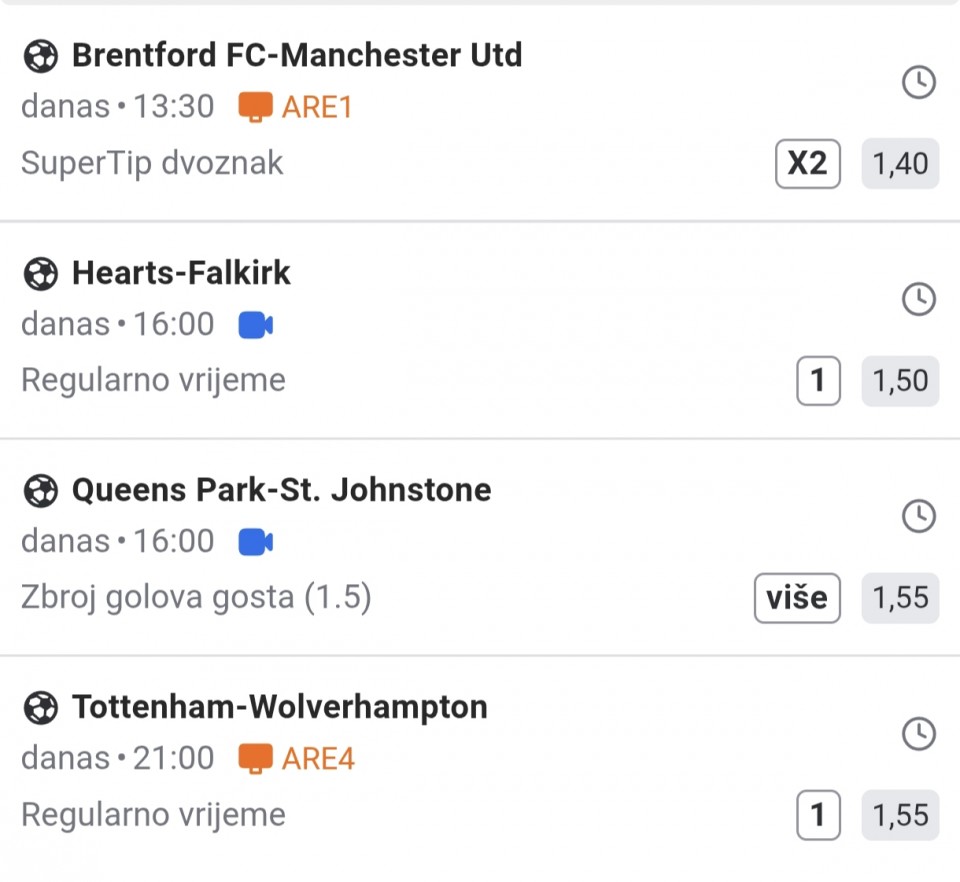The image size is (960, 882).
Task: Select the 1,50 odds for Hearts-Falkirk
Action: point(900,381)
